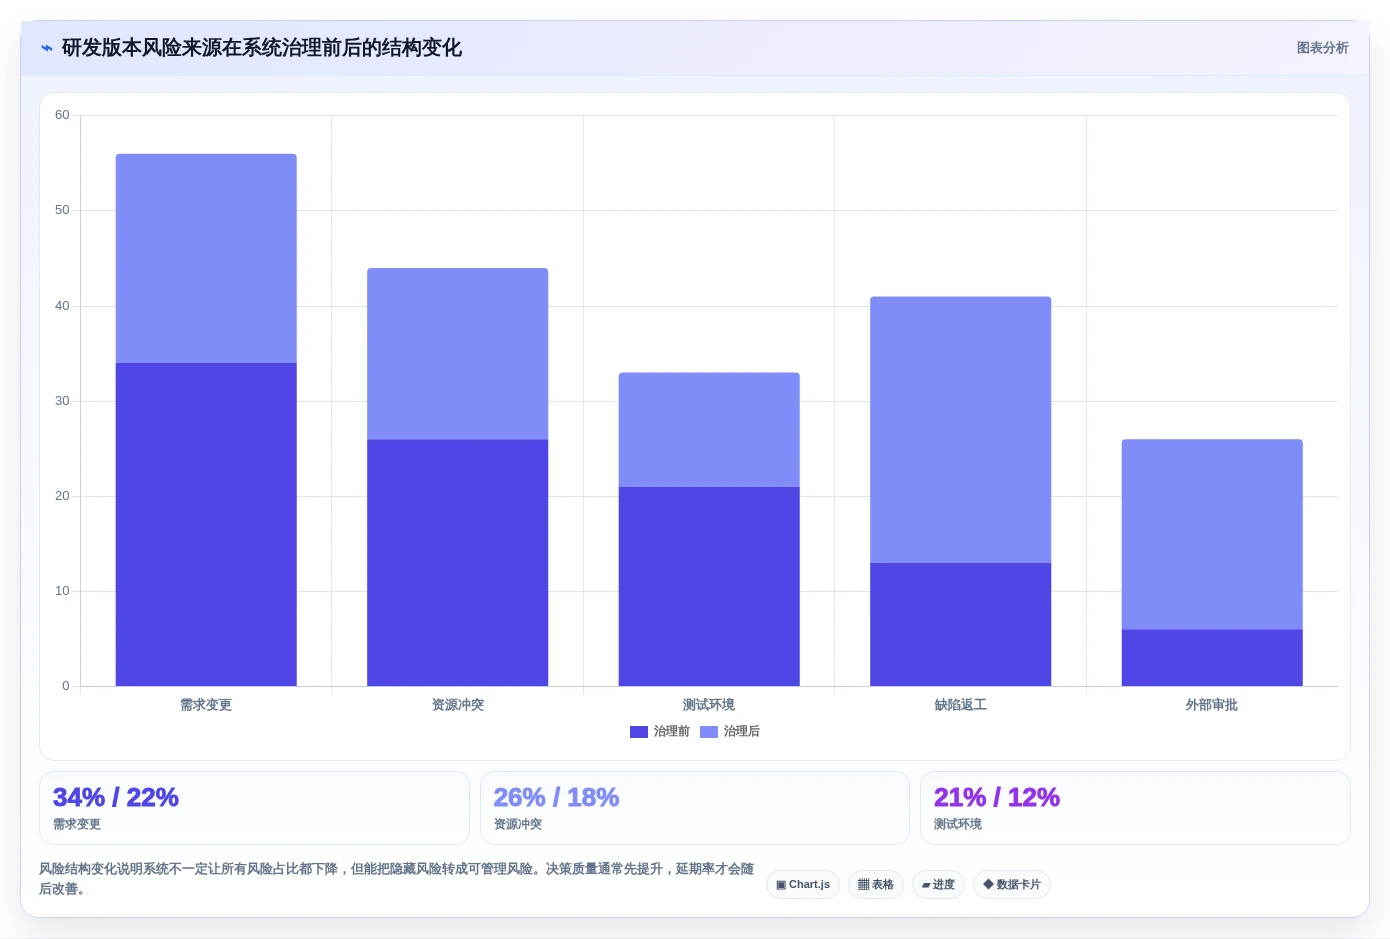1390x939 pixels.
Task: Select the 26% / 18% 资源冲突 card
Action: pos(695,808)
